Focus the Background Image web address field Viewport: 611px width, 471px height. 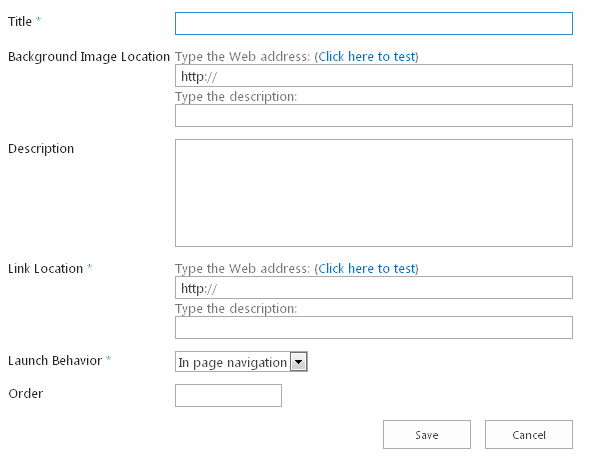373,76
